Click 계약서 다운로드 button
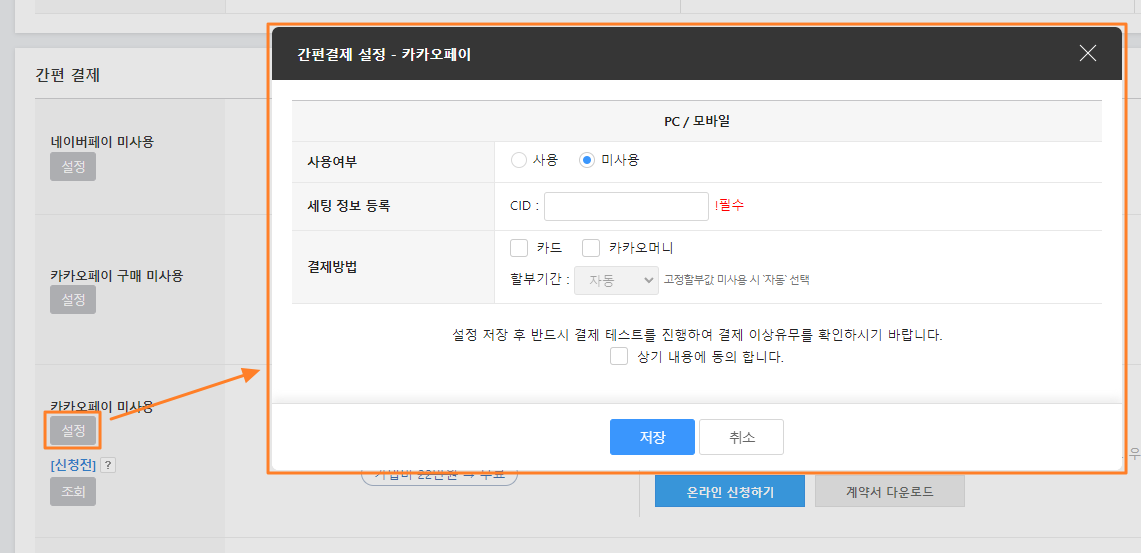1141x553 pixels. click(x=890, y=492)
